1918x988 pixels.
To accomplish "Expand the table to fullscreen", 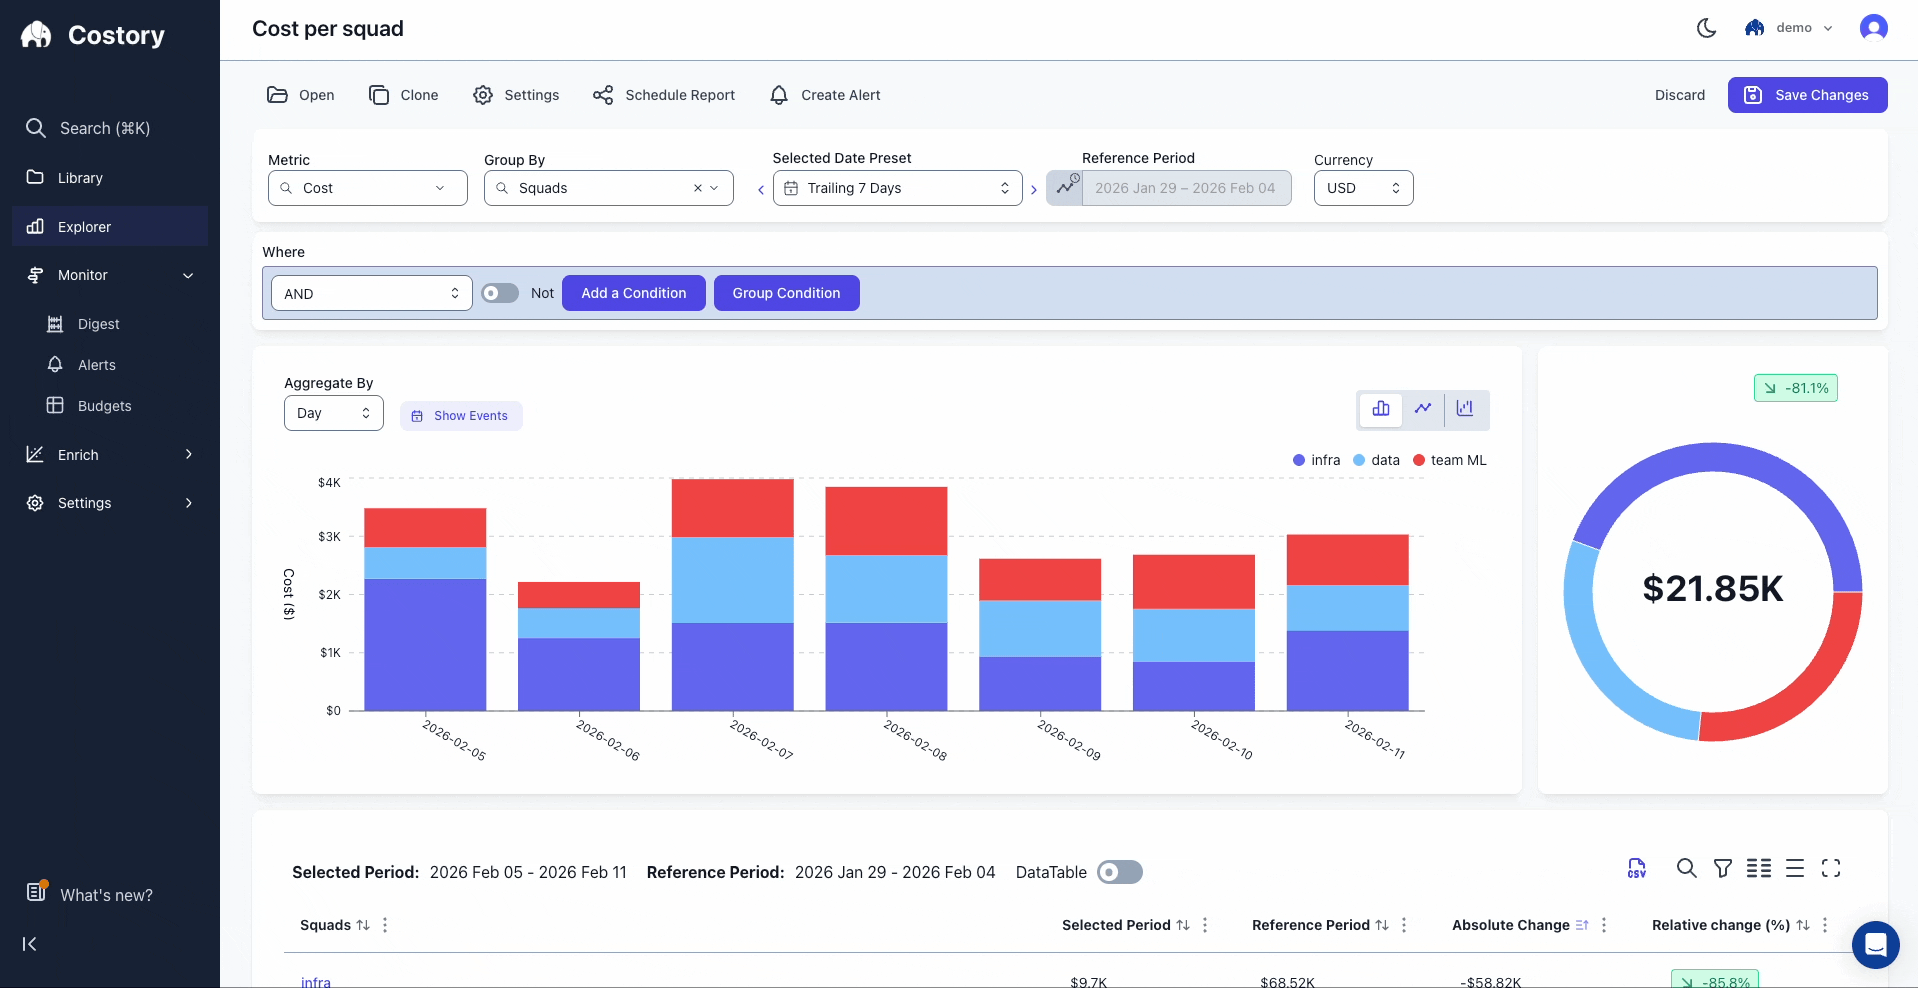I will tap(1833, 869).
